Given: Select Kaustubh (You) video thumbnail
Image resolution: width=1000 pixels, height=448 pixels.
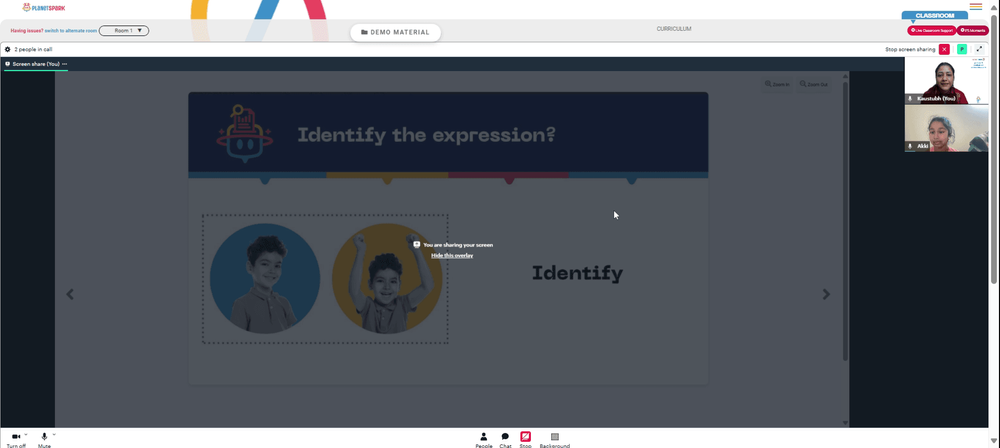Looking at the screenshot, I should coord(946,80).
